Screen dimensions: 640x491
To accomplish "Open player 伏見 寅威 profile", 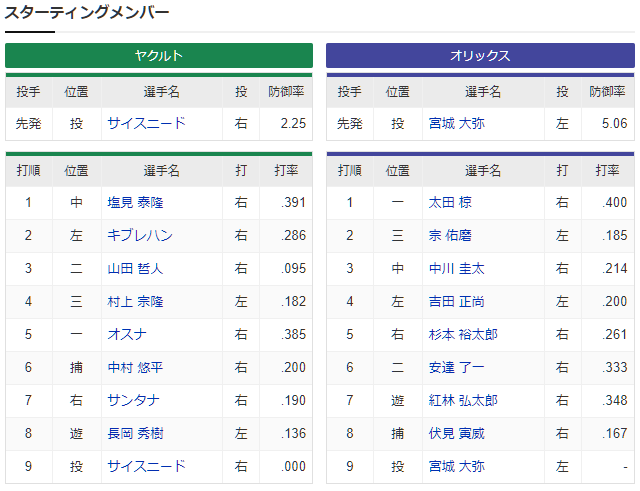I will 456,433.
